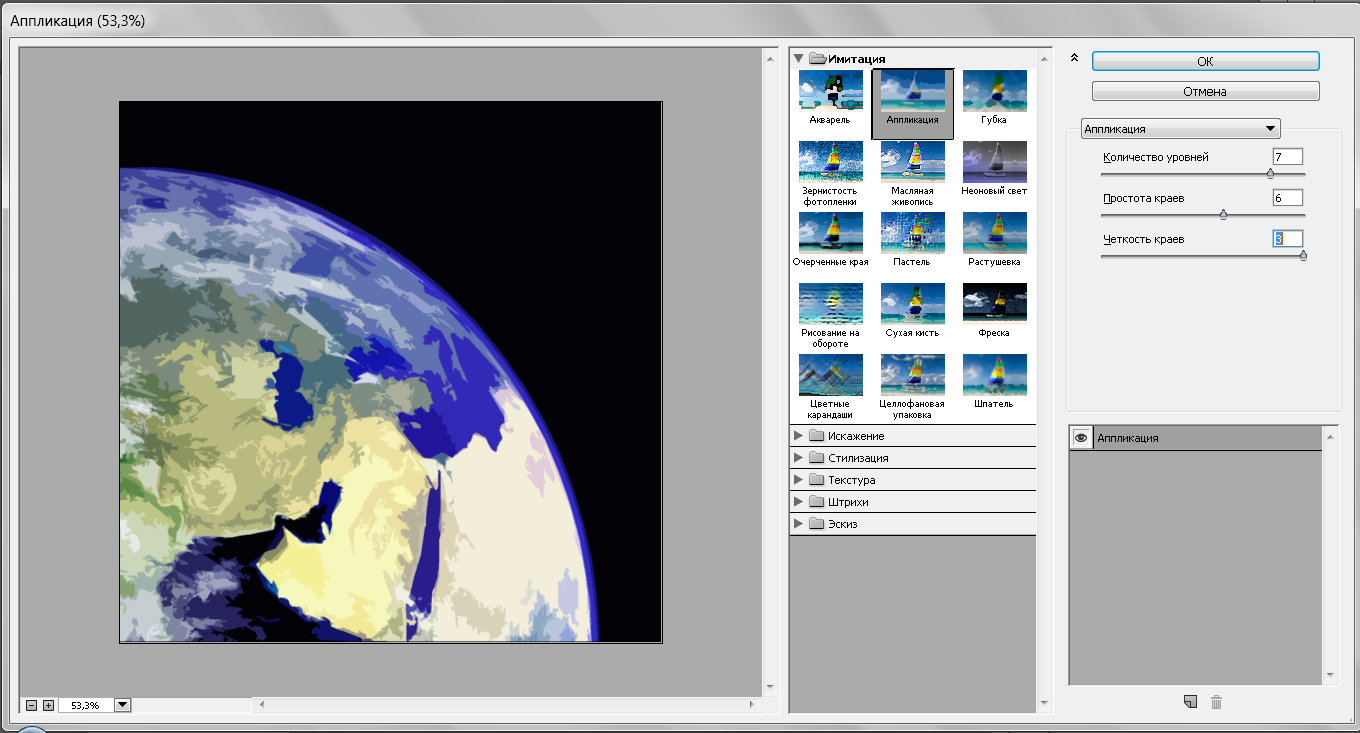Open the Аппликация filter dropdown
This screenshot has height=733, width=1360.
[x=1182, y=129]
